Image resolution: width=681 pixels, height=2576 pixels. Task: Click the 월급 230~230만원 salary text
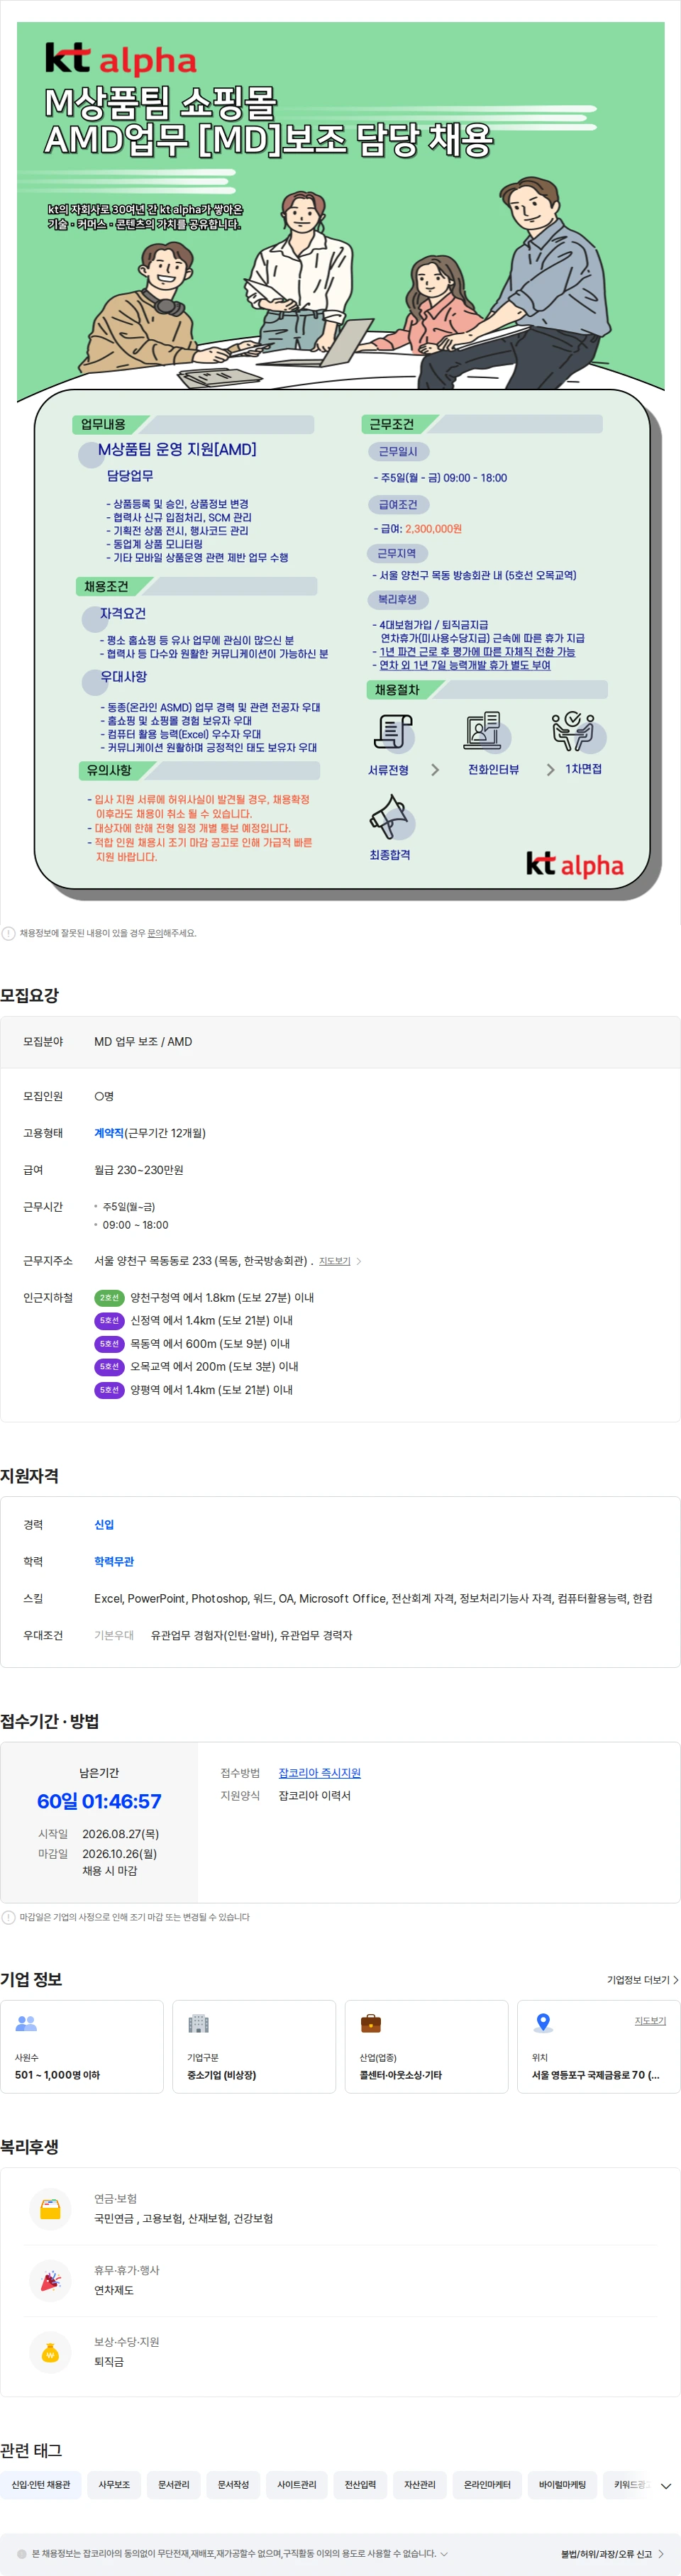pyautogui.click(x=139, y=1170)
